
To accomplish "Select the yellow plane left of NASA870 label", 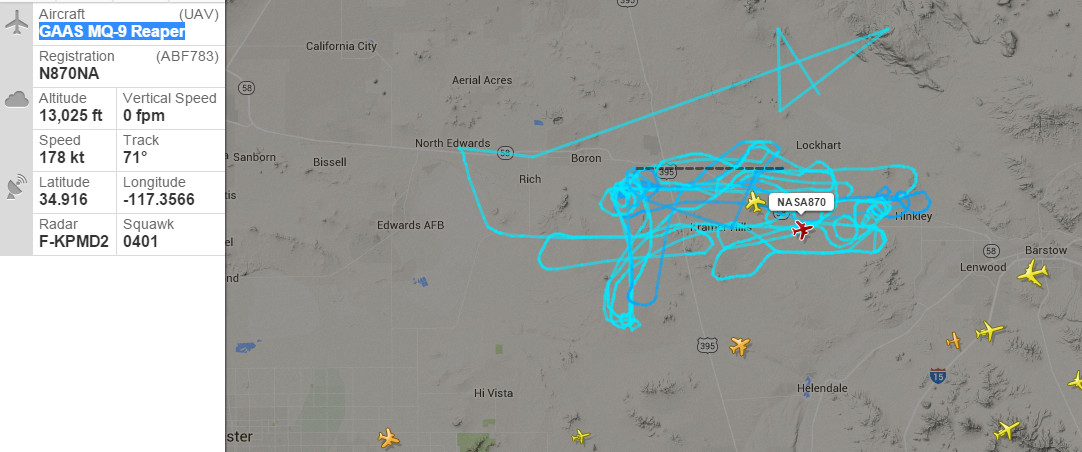I will (755, 202).
